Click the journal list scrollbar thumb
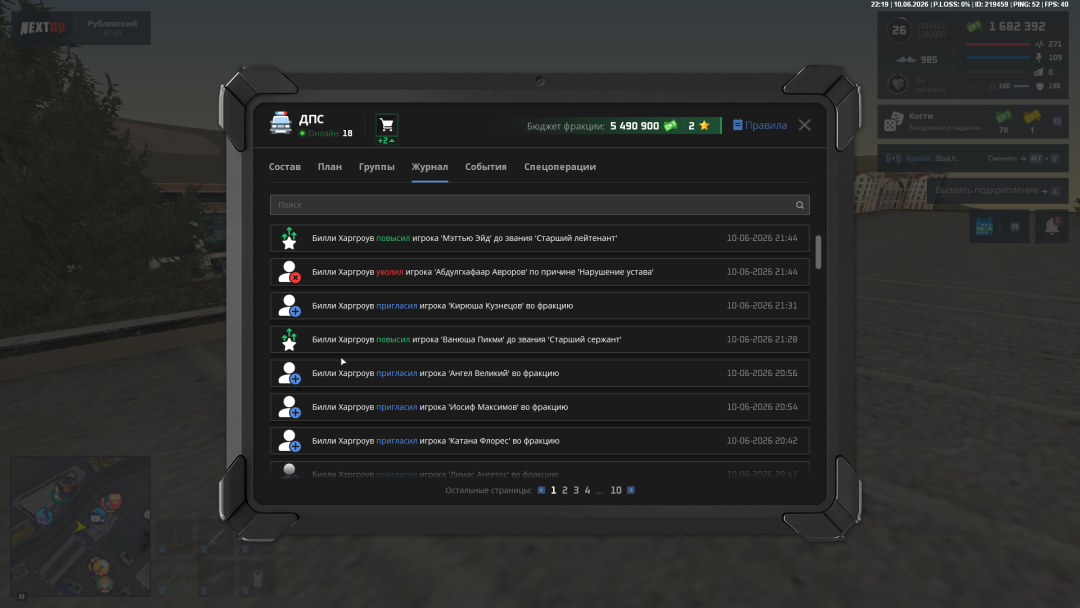This screenshot has width=1080, height=608. [x=818, y=252]
